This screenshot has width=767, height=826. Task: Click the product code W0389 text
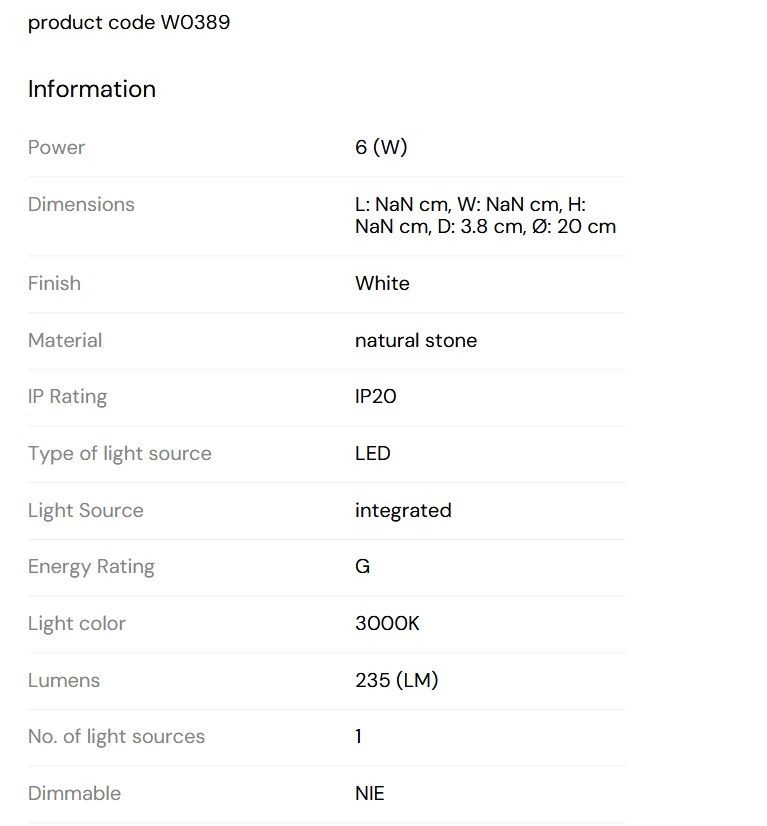pos(129,23)
